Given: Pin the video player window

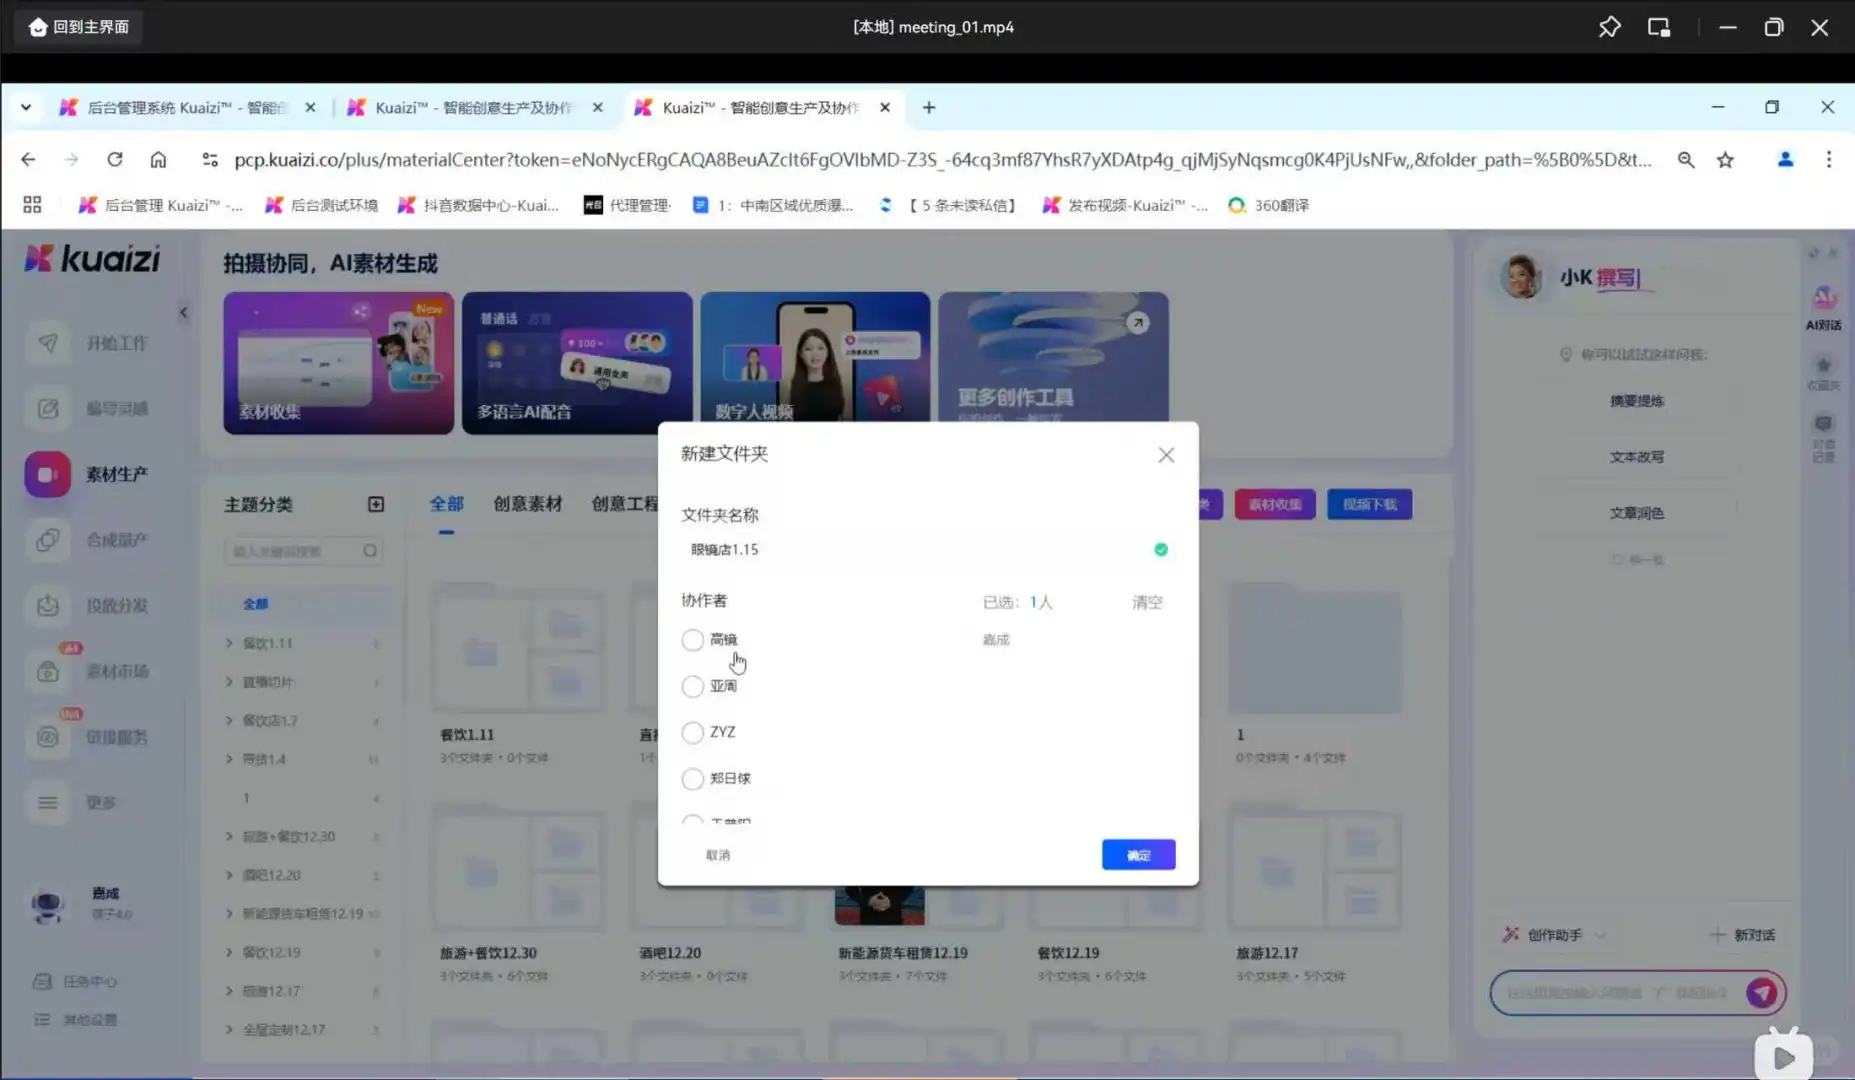Looking at the screenshot, I should pos(1609,27).
